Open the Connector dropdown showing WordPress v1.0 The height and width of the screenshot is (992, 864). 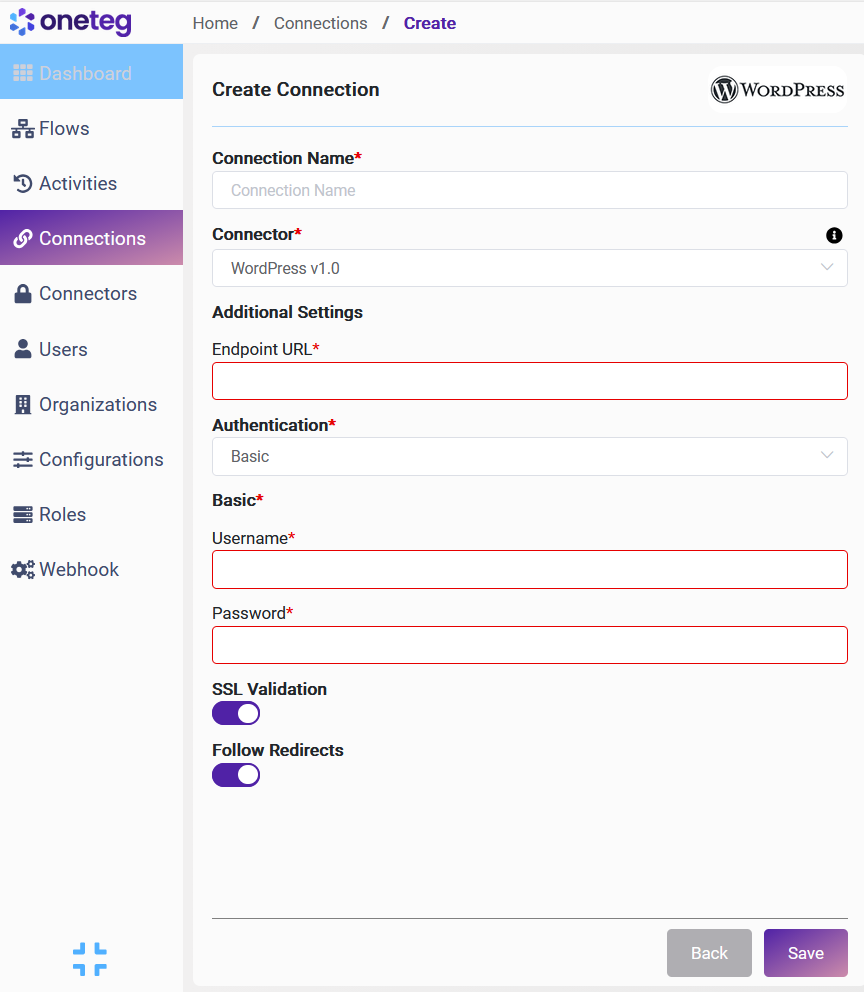click(x=529, y=268)
